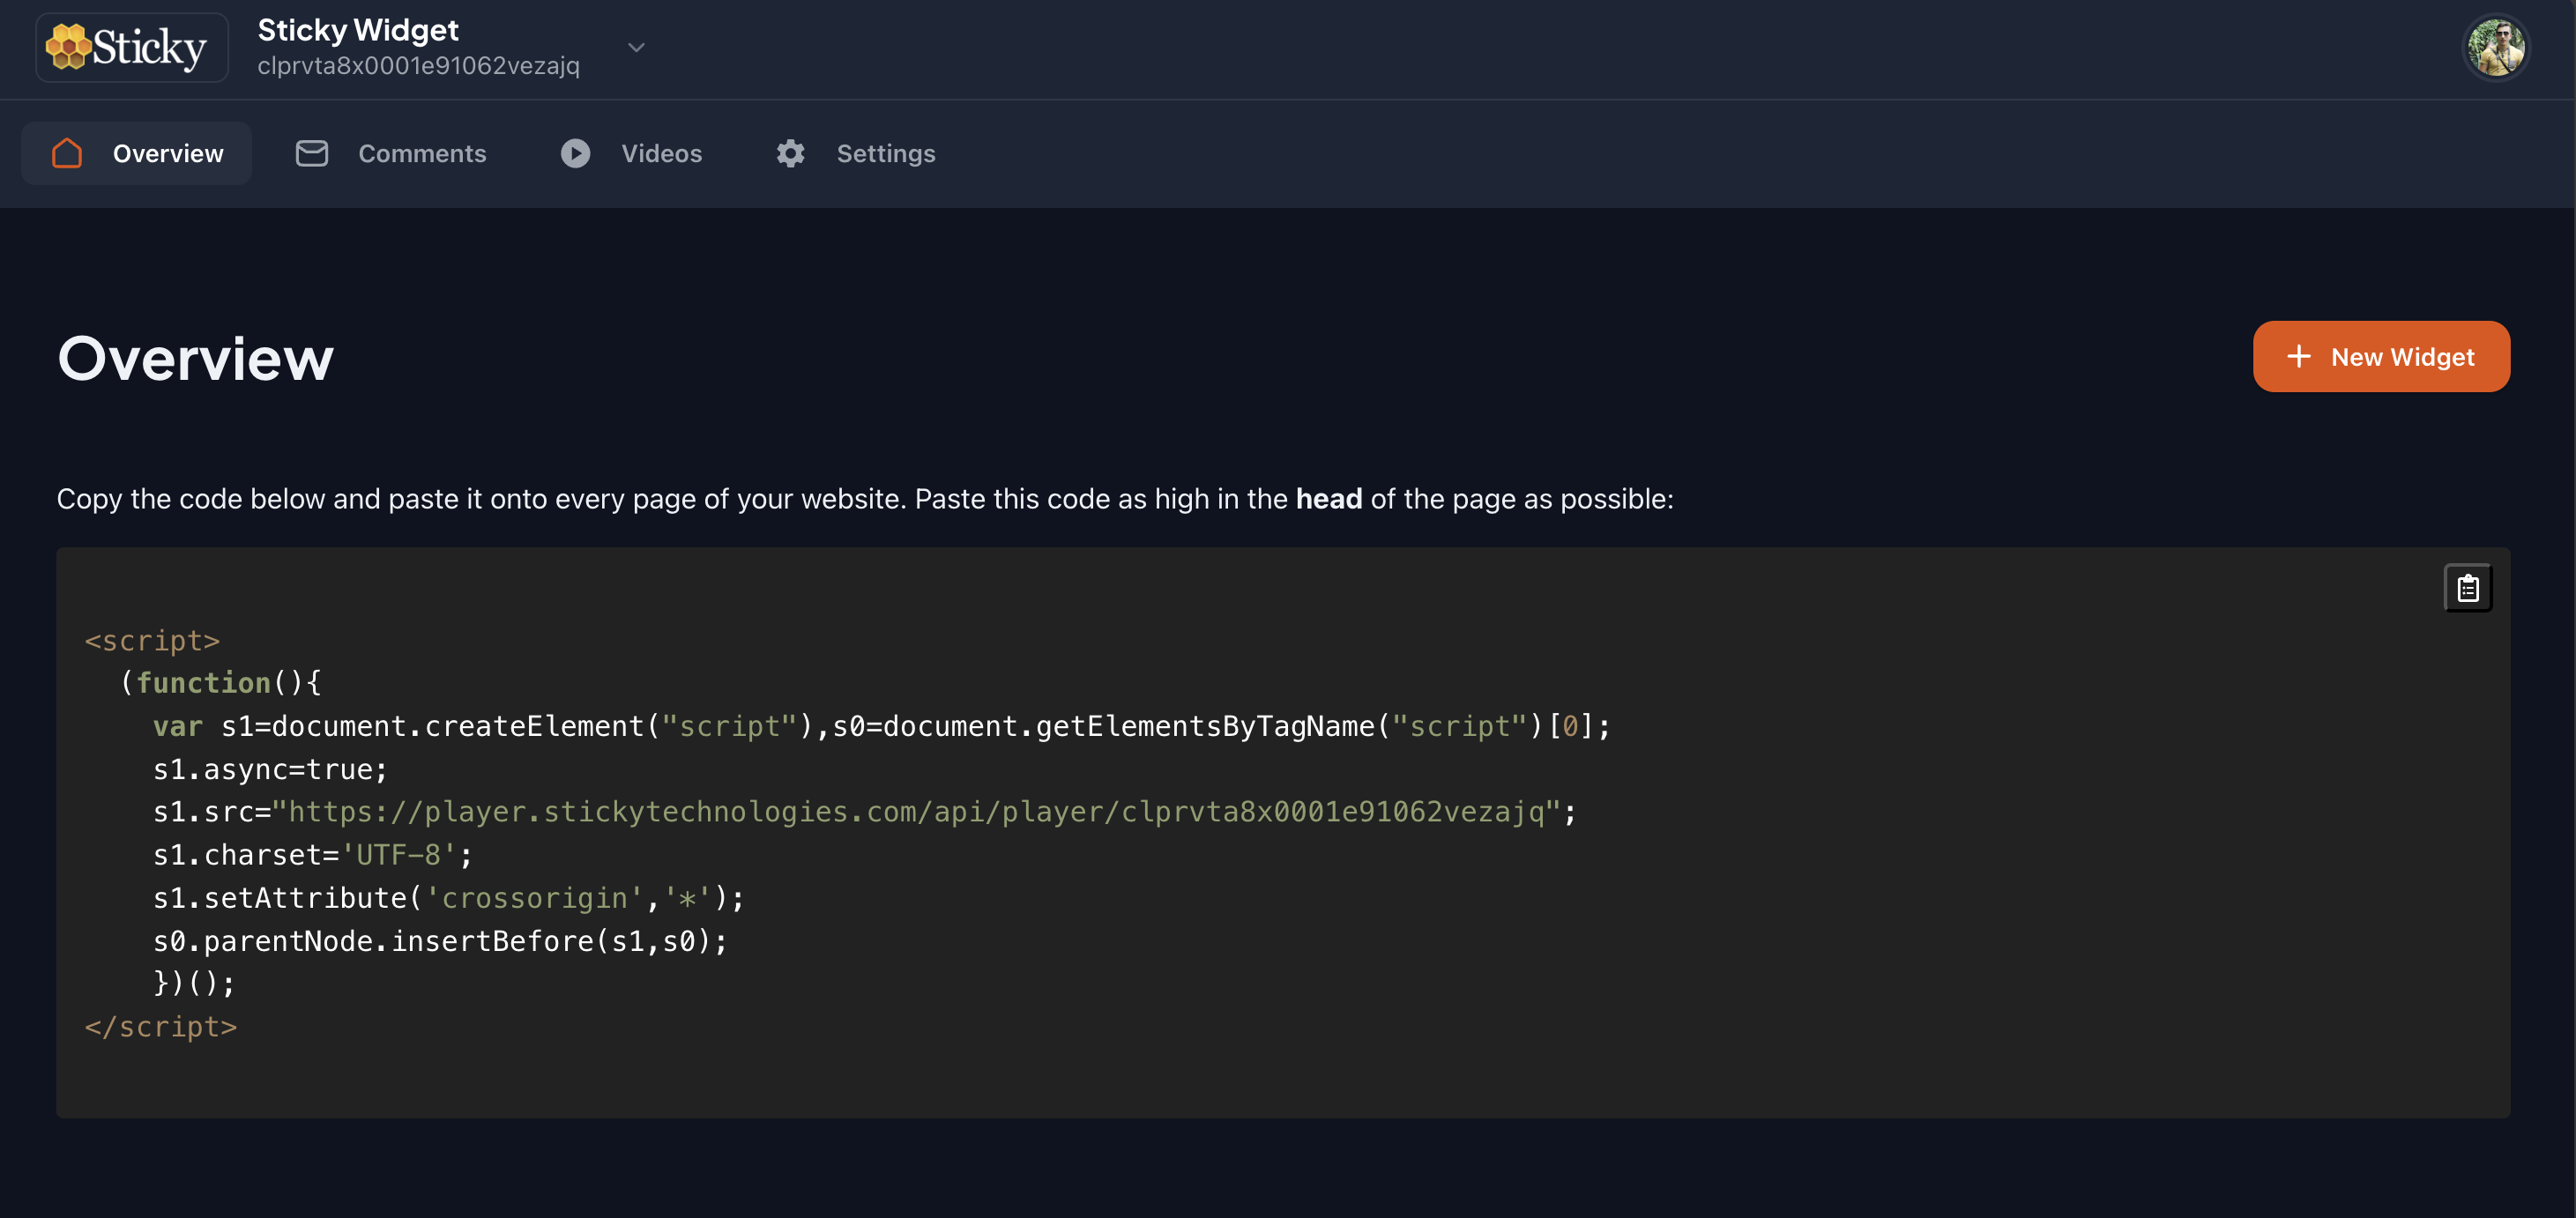Image resolution: width=2576 pixels, height=1218 pixels.
Task: Click the Comments envelope icon
Action: pos(312,153)
